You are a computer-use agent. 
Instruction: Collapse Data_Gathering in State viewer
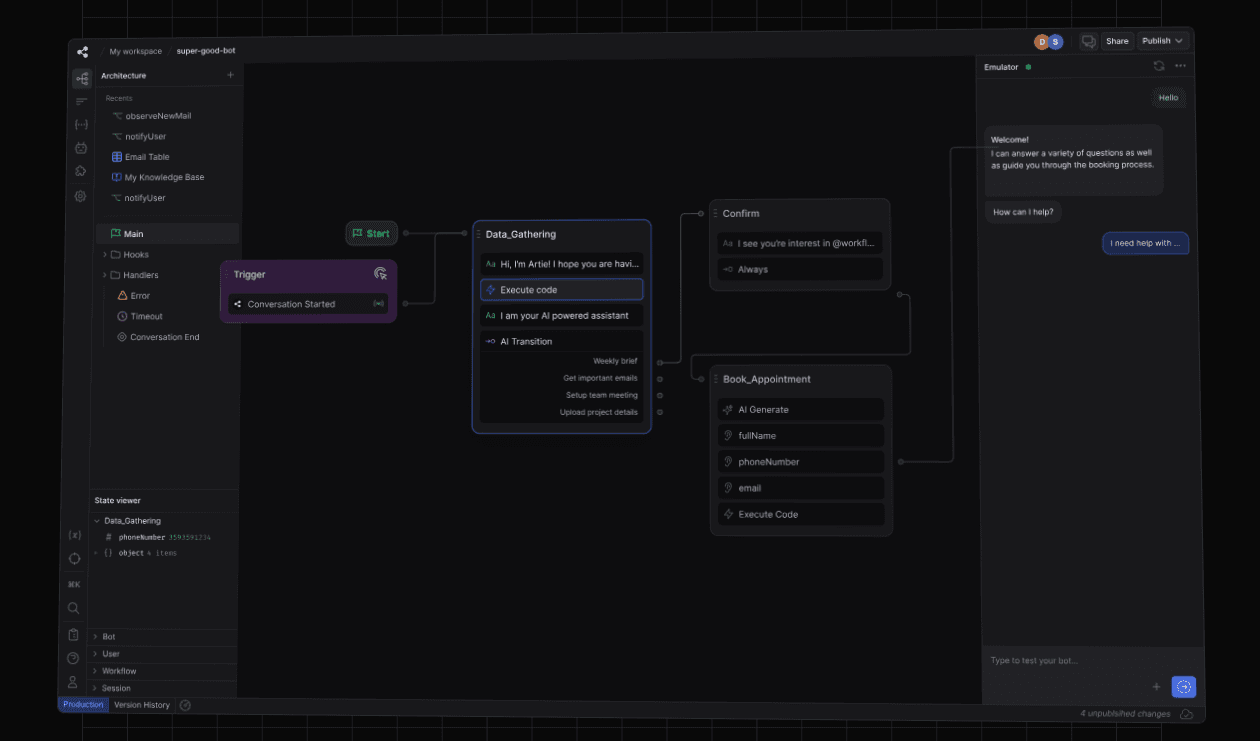coord(97,521)
